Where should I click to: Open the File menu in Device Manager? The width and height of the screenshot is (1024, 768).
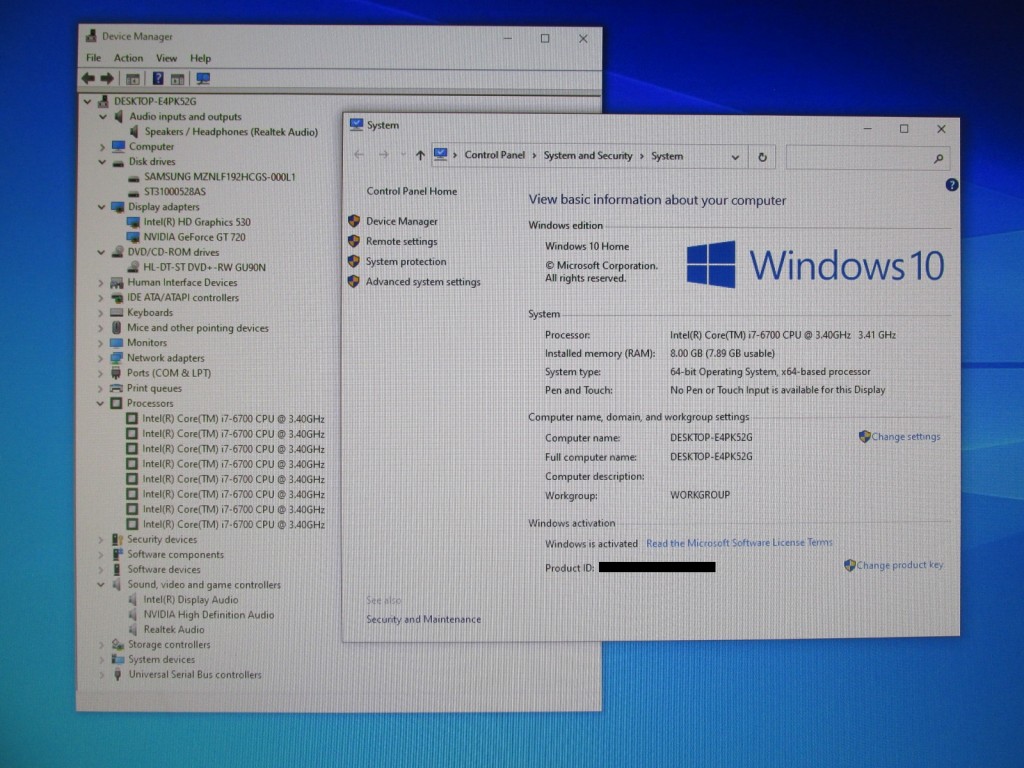coord(93,58)
